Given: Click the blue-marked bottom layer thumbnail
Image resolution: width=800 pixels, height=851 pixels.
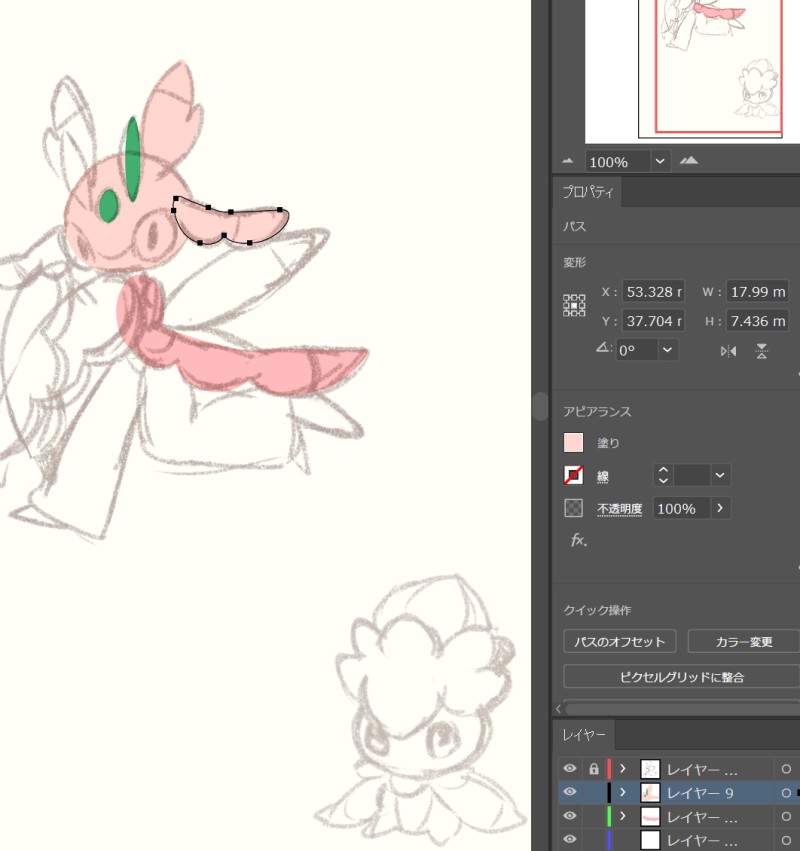Looking at the screenshot, I should coord(650,840).
